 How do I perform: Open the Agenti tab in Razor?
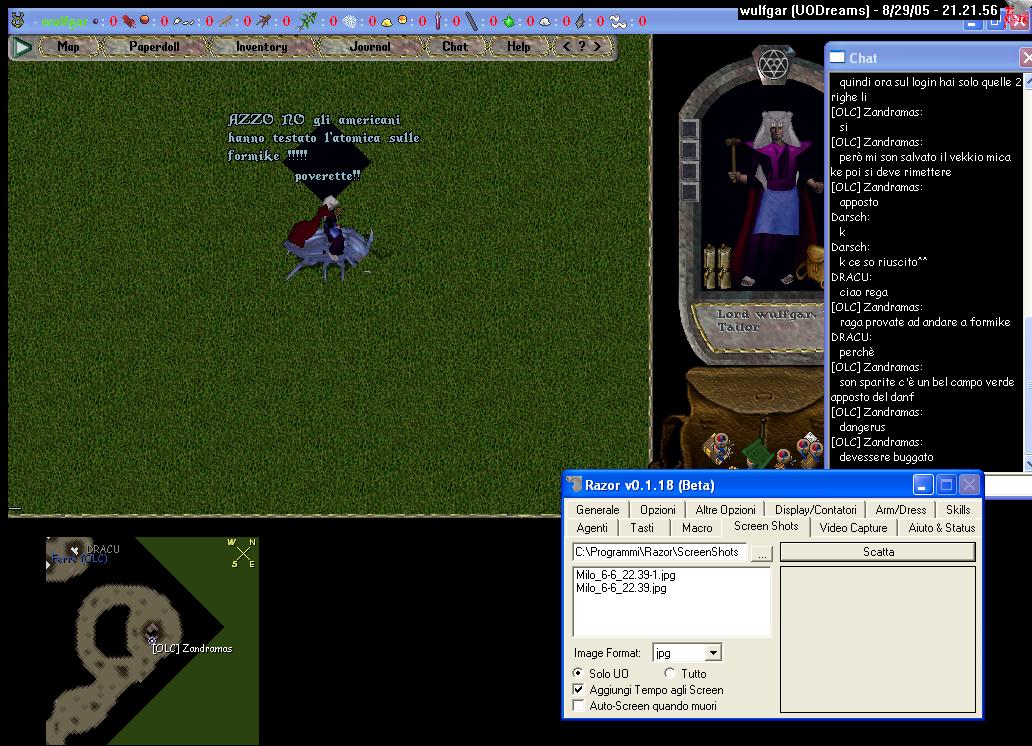click(x=592, y=527)
